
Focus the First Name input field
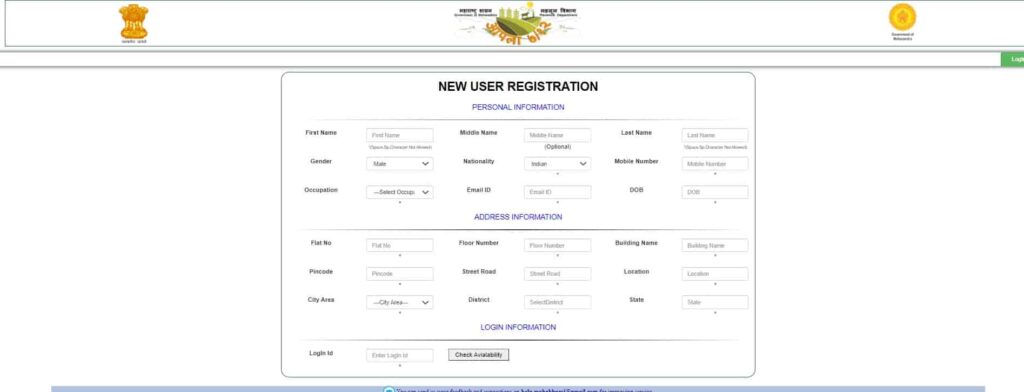click(x=400, y=135)
